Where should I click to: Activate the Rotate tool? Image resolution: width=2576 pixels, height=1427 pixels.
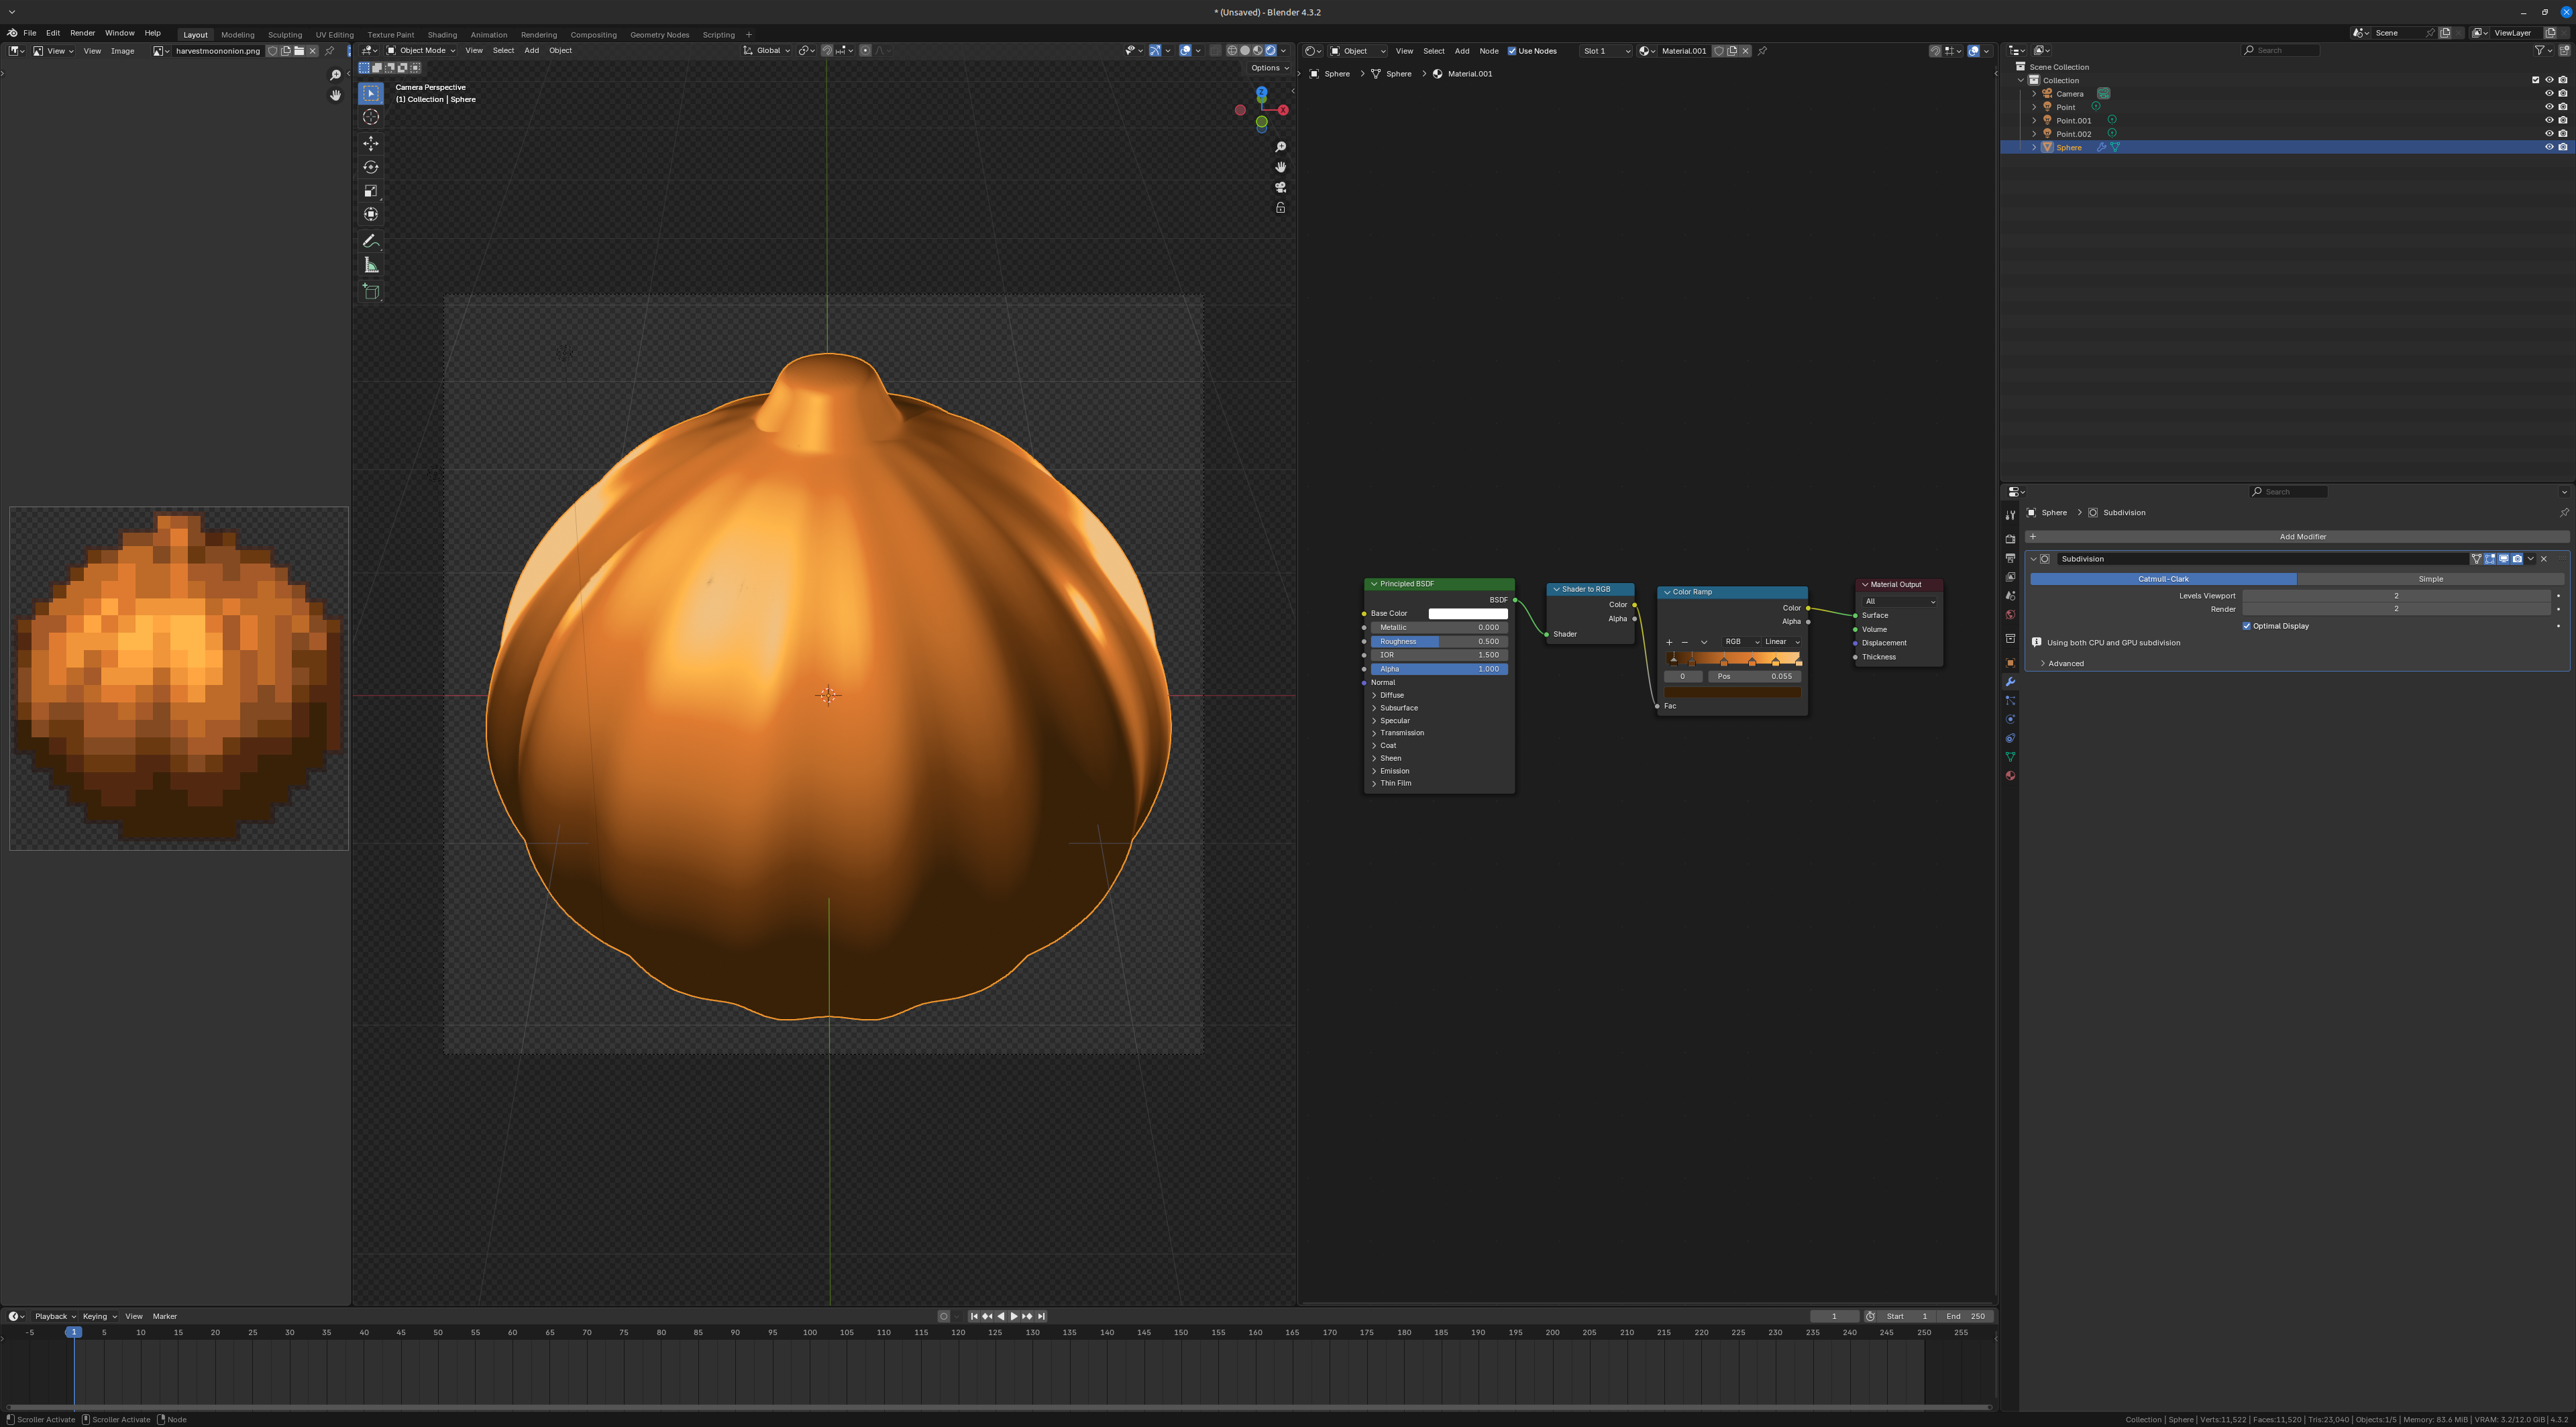point(371,167)
